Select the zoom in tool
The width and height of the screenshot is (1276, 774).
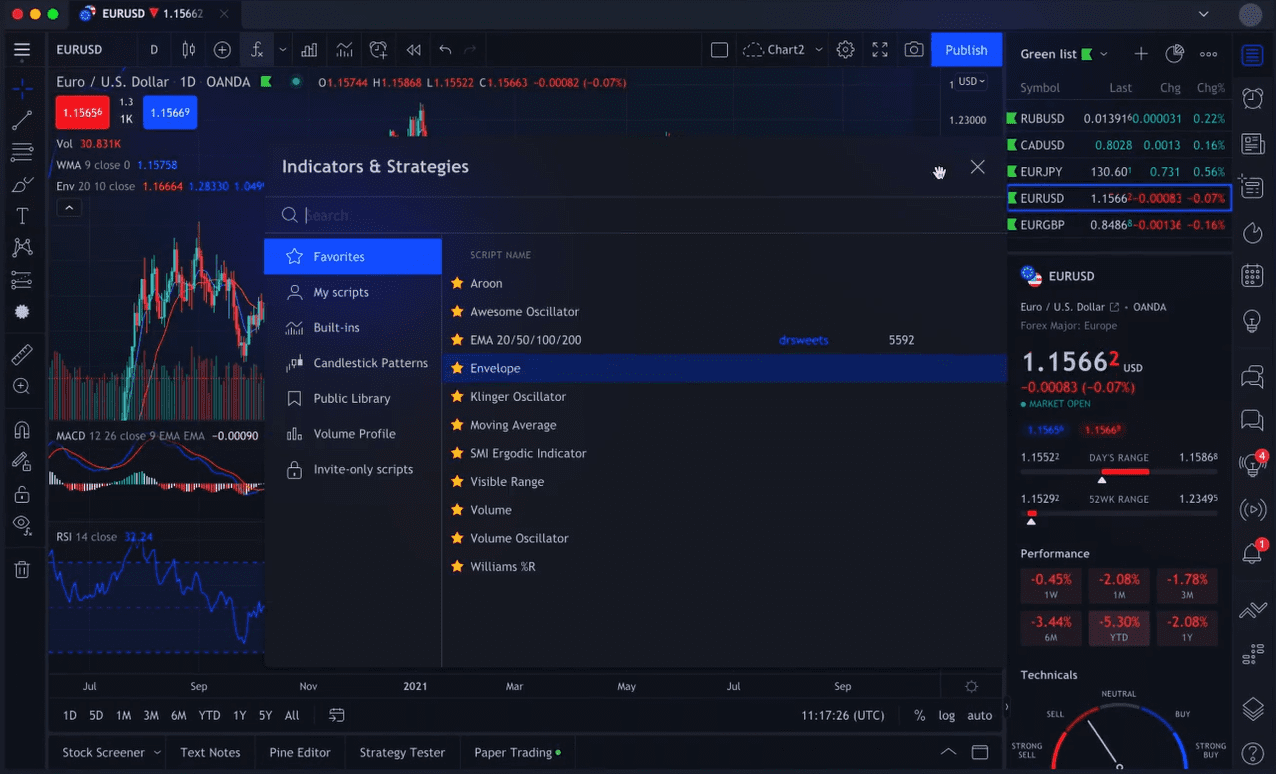[x=22, y=386]
